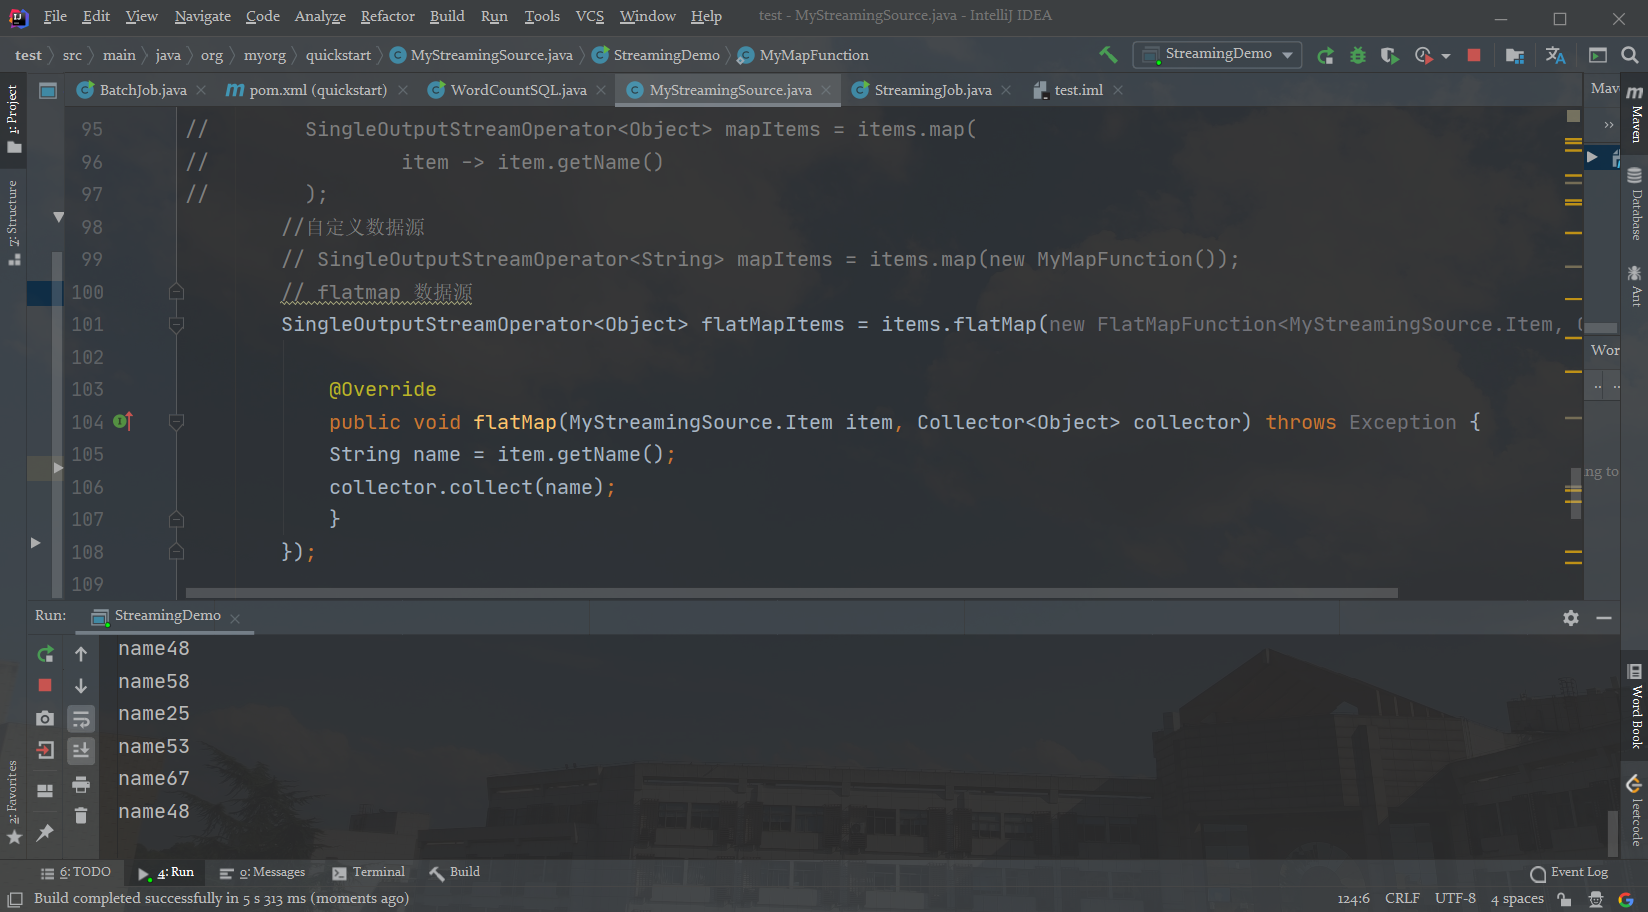
Task: Collapse the code fold at line 101
Action: click(176, 324)
